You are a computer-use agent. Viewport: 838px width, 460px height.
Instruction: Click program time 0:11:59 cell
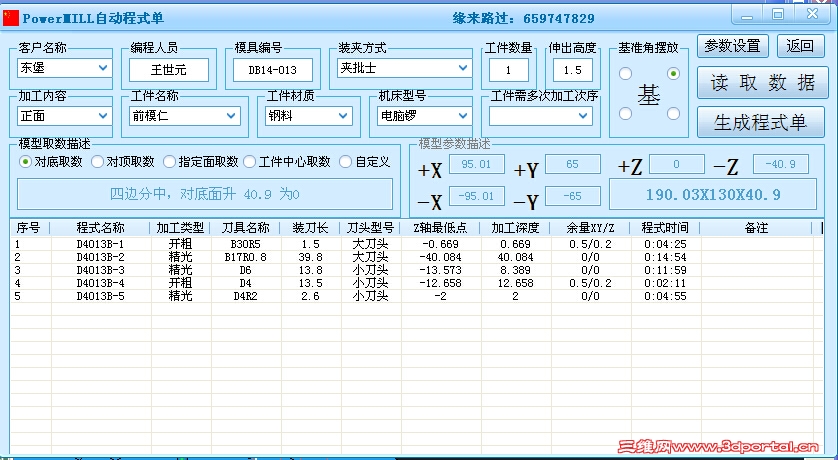[x=665, y=270]
